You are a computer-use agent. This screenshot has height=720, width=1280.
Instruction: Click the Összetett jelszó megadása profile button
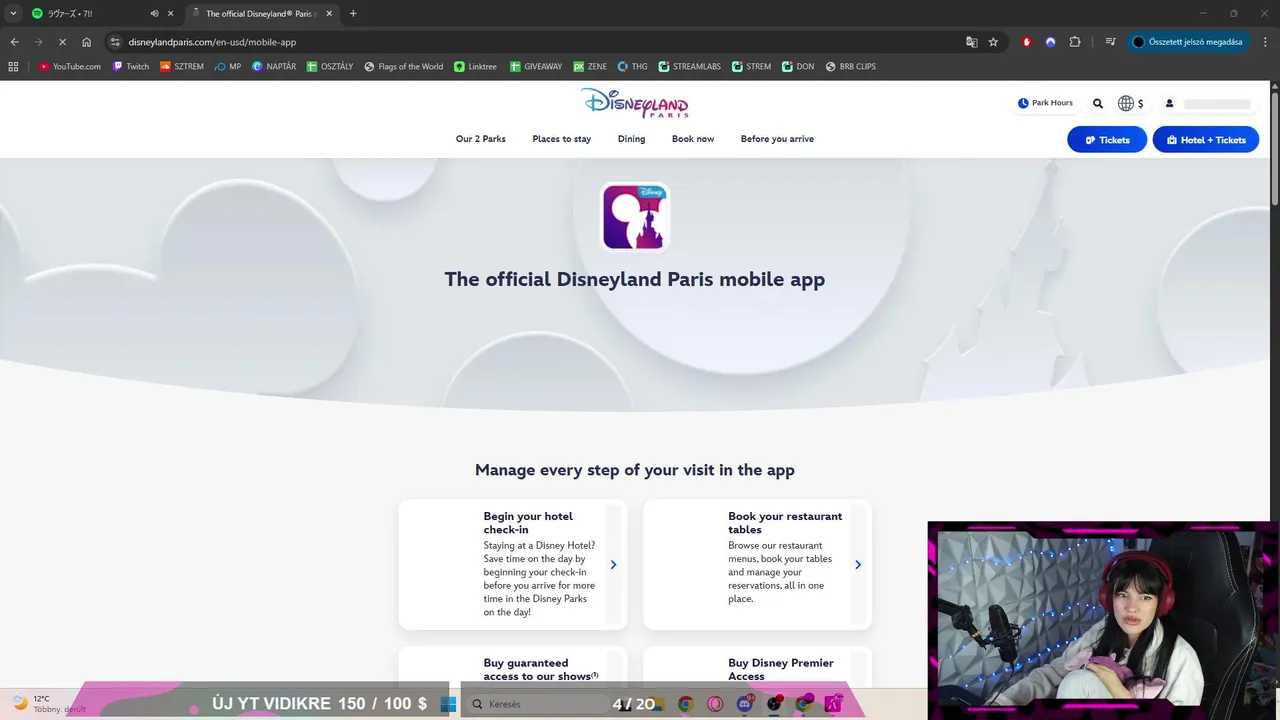click(x=1188, y=42)
